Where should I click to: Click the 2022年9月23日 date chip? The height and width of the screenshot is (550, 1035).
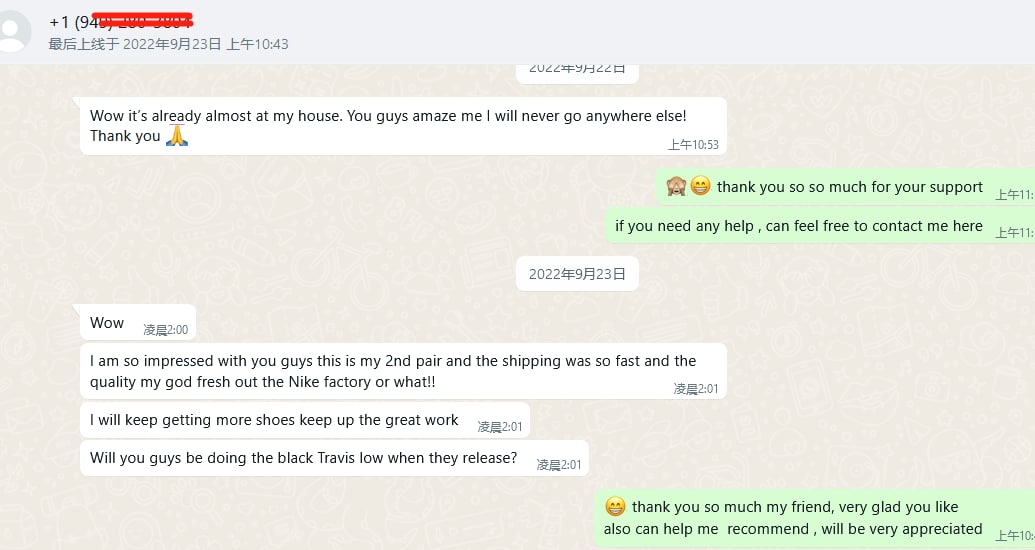577,274
